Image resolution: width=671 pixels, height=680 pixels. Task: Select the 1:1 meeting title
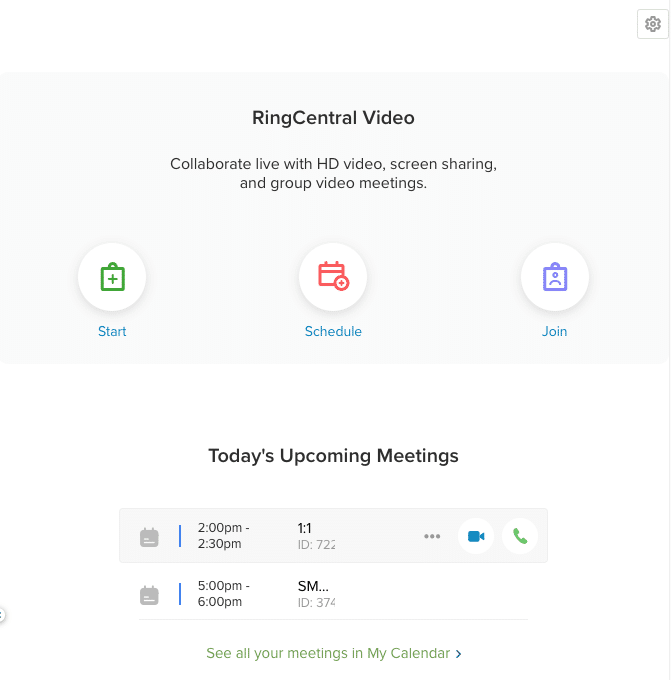coord(305,528)
